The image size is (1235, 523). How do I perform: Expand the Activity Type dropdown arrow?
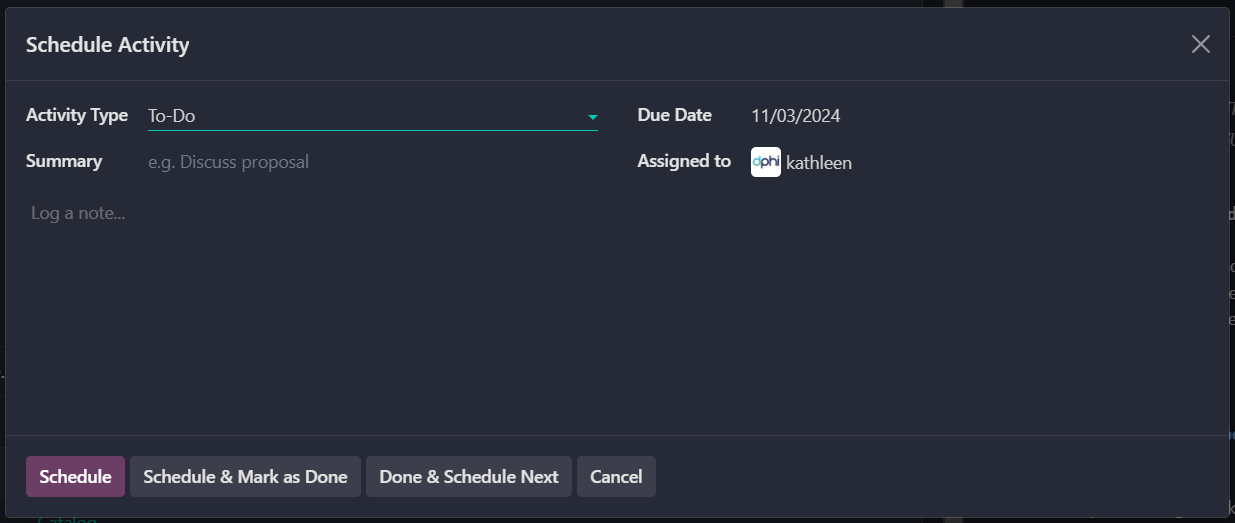592,117
